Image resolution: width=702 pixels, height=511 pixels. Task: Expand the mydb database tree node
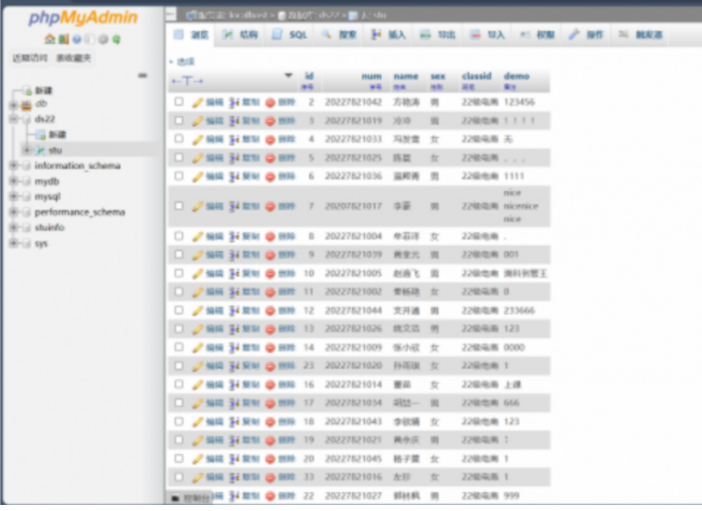tap(13, 181)
